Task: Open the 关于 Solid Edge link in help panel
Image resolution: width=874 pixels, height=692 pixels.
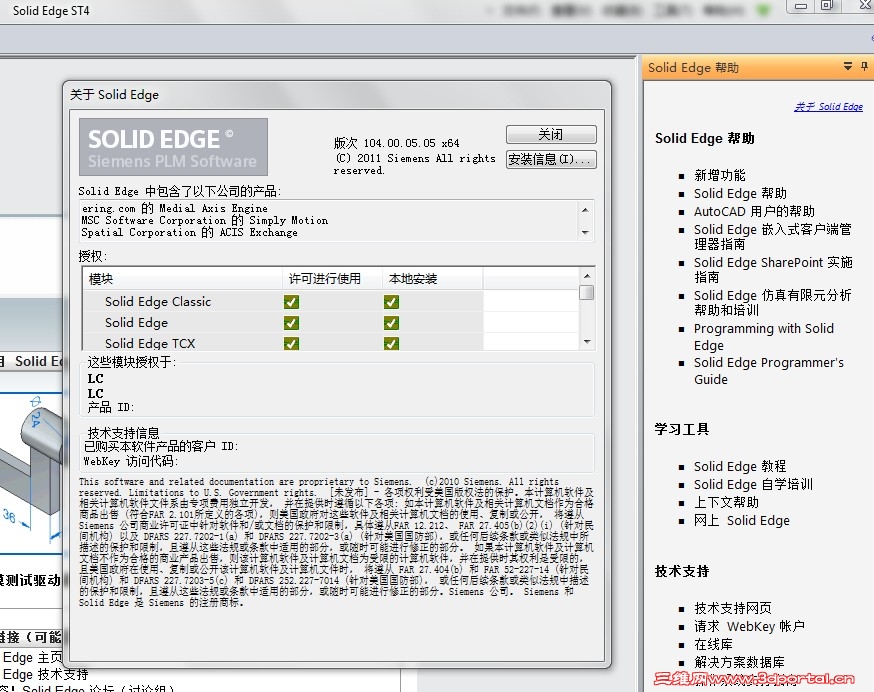Action: click(x=828, y=107)
